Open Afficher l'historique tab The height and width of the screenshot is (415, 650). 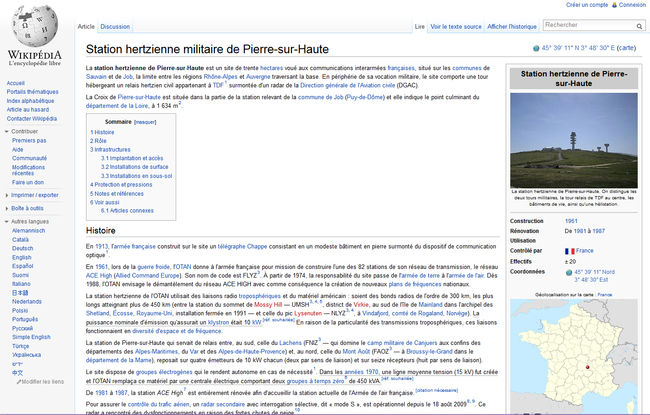512,27
